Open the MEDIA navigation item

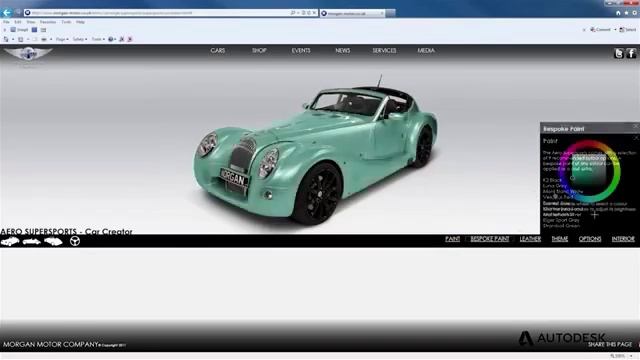point(426,51)
